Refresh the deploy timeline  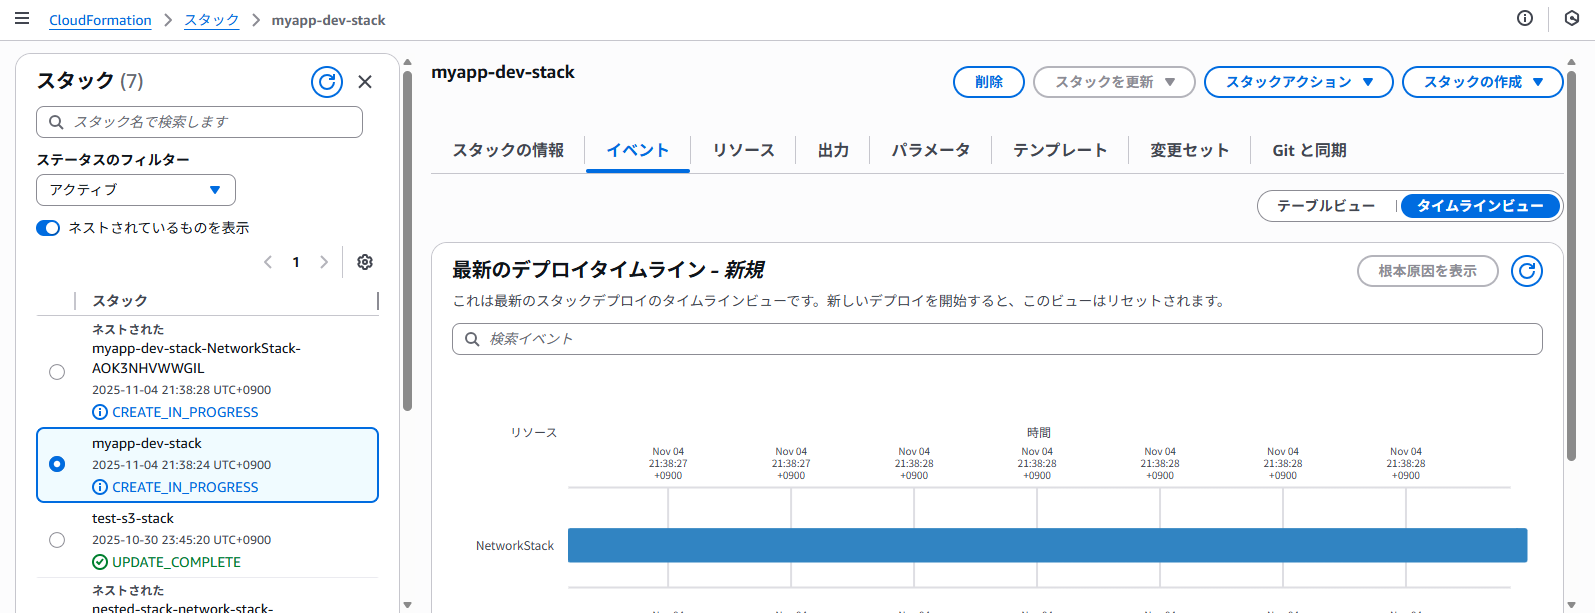(x=1527, y=271)
